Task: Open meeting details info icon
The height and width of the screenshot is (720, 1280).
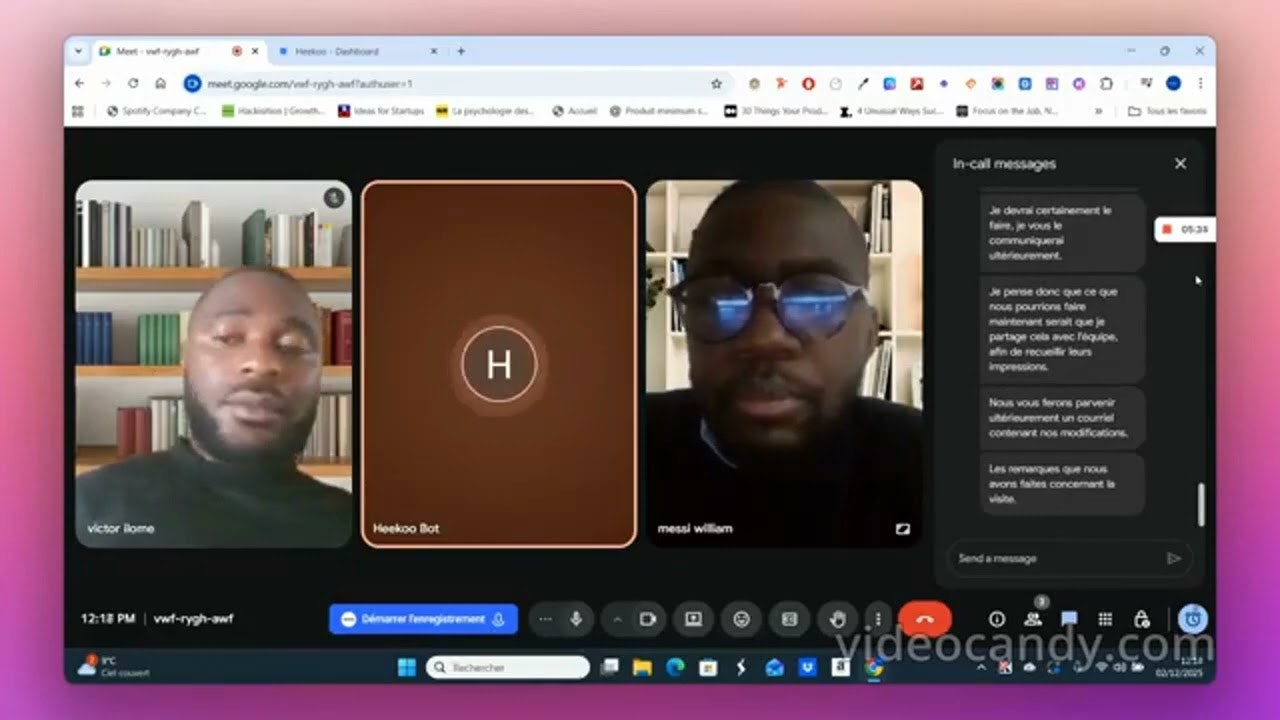Action: coord(998,619)
